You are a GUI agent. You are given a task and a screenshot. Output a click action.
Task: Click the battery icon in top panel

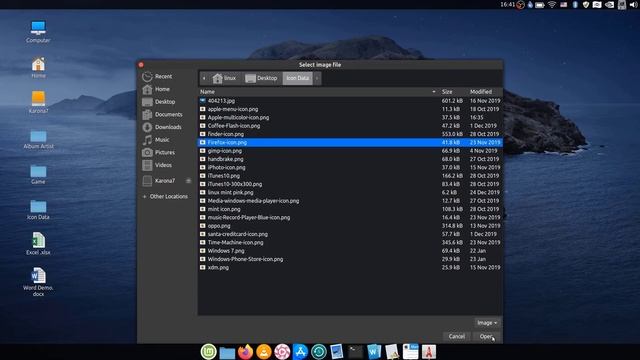click(x=540, y=5)
